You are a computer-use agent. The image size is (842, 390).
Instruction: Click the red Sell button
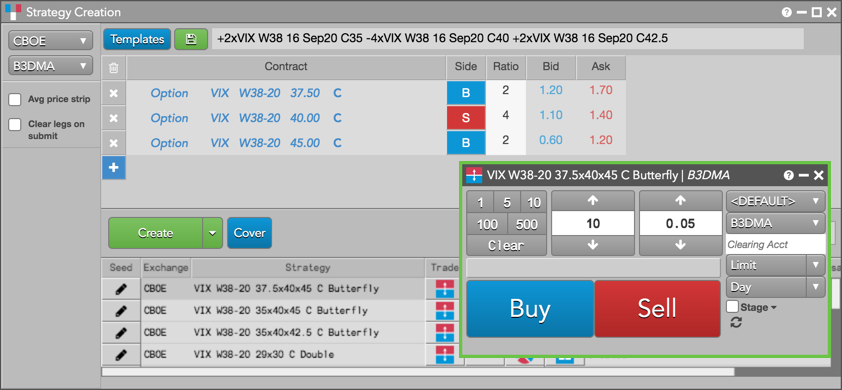click(x=657, y=309)
